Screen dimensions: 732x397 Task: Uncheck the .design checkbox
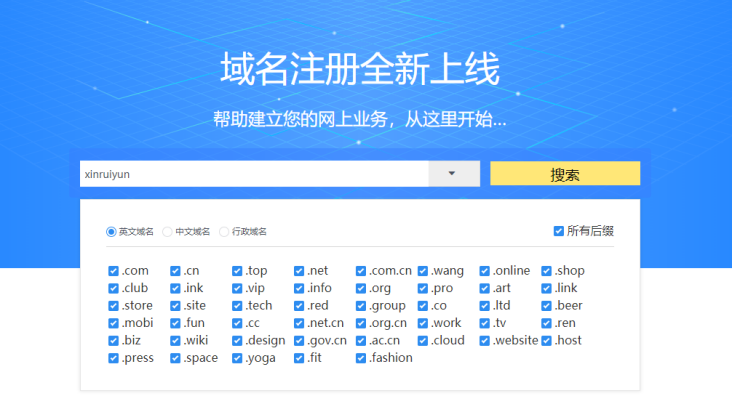point(237,340)
